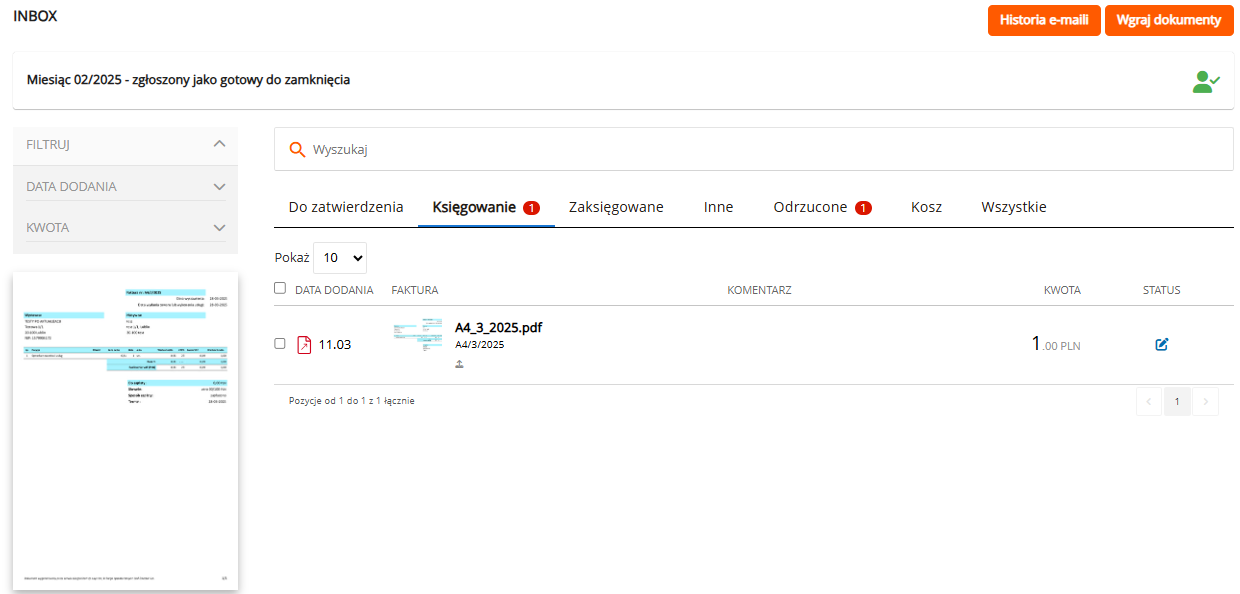Tick the select-all checkbox in table header
This screenshot has width=1240, height=594.
(x=280, y=288)
